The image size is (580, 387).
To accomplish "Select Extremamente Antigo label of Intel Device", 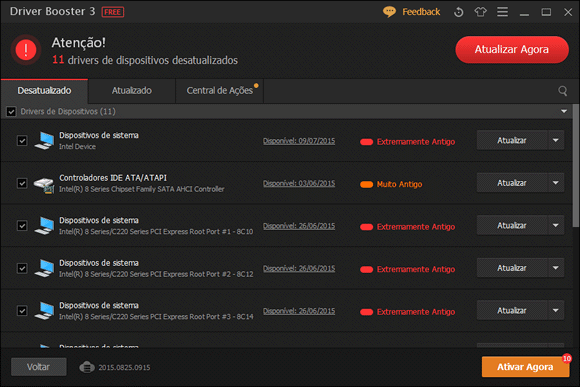I will click(x=416, y=142).
